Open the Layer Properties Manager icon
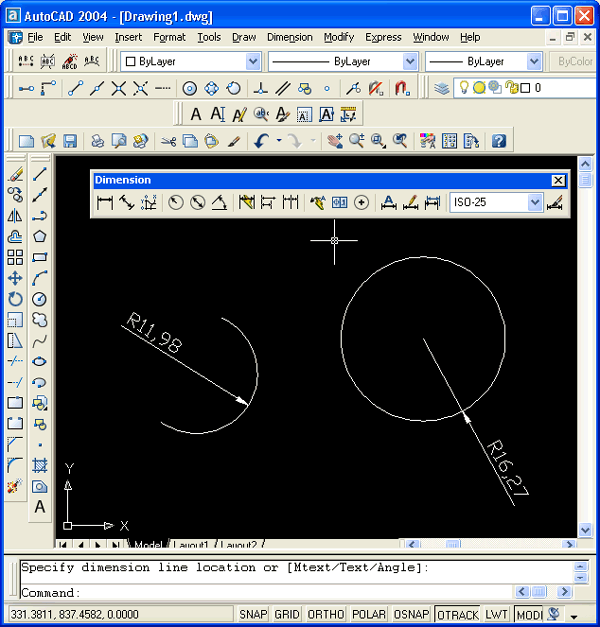 tap(442, 88)
